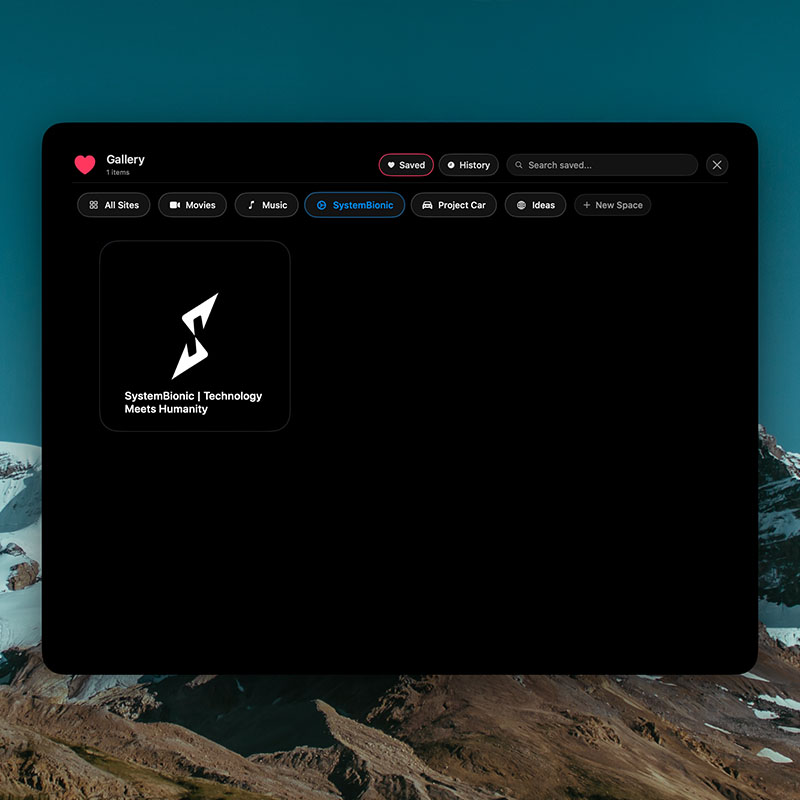
Task: Open the All Sites tab
Action: [114, 205]
